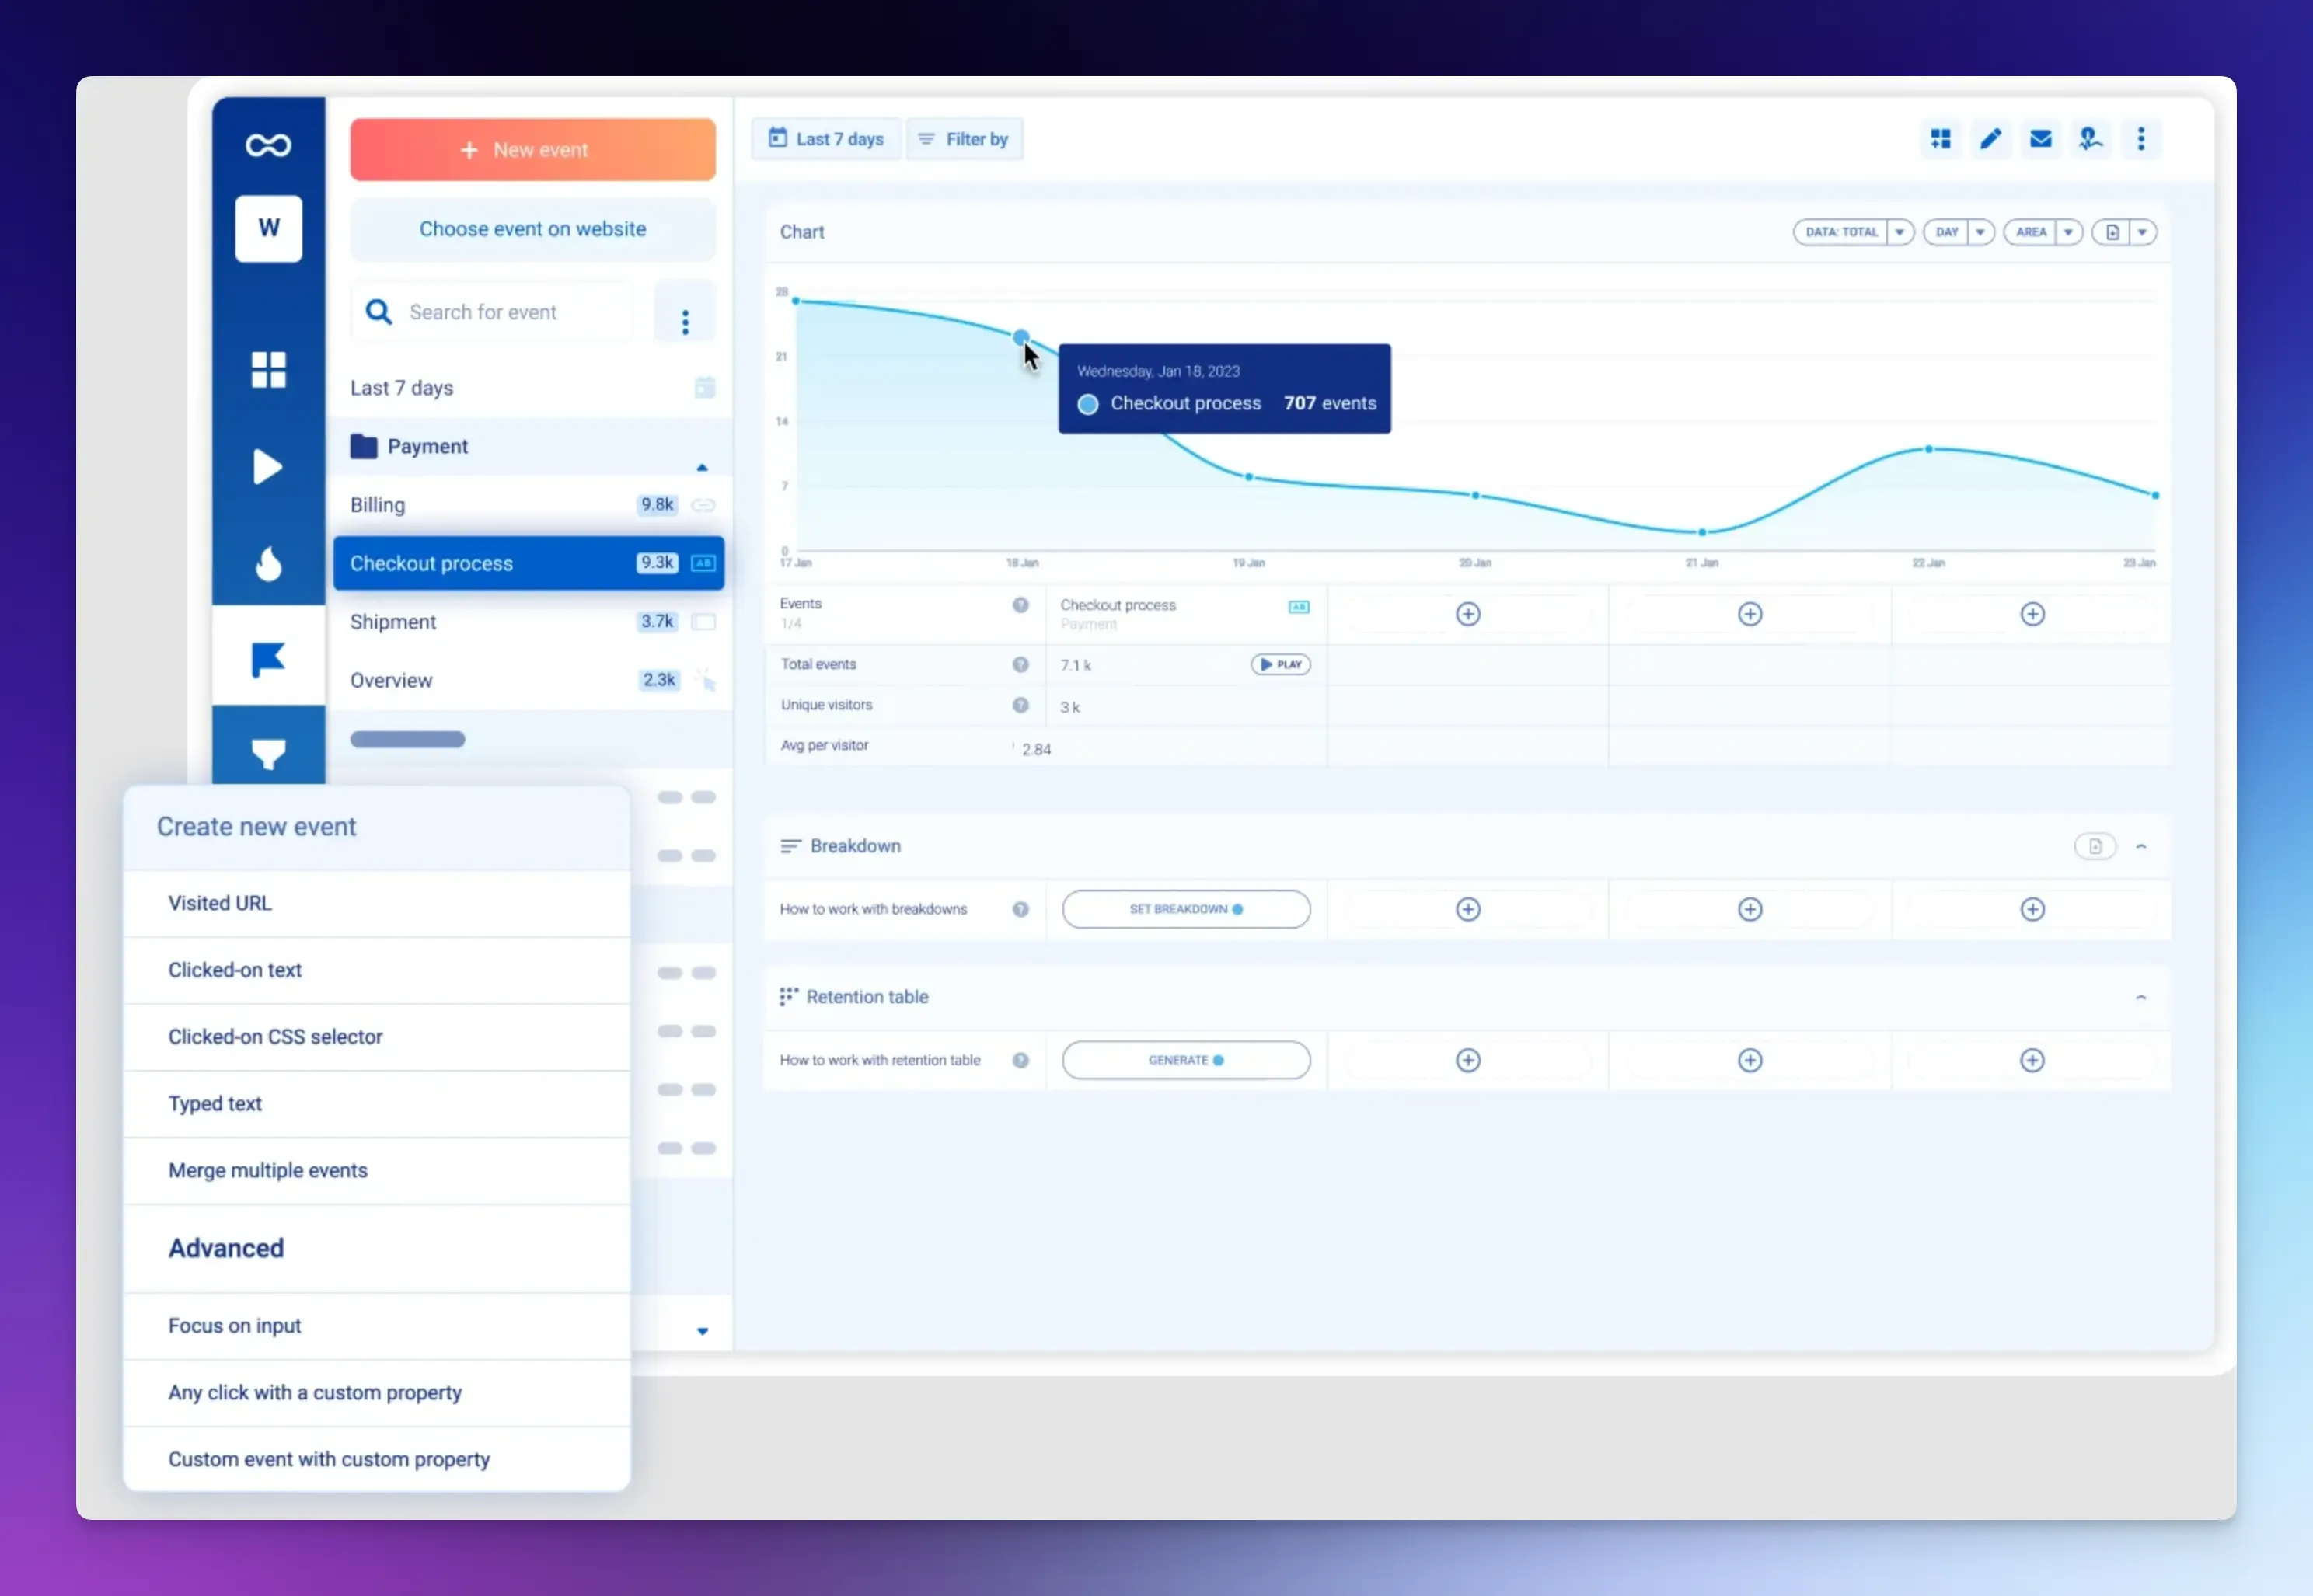Open the funnel icon in sidebar
This screenshot has width=2313, height=1596.
(268, 752)
